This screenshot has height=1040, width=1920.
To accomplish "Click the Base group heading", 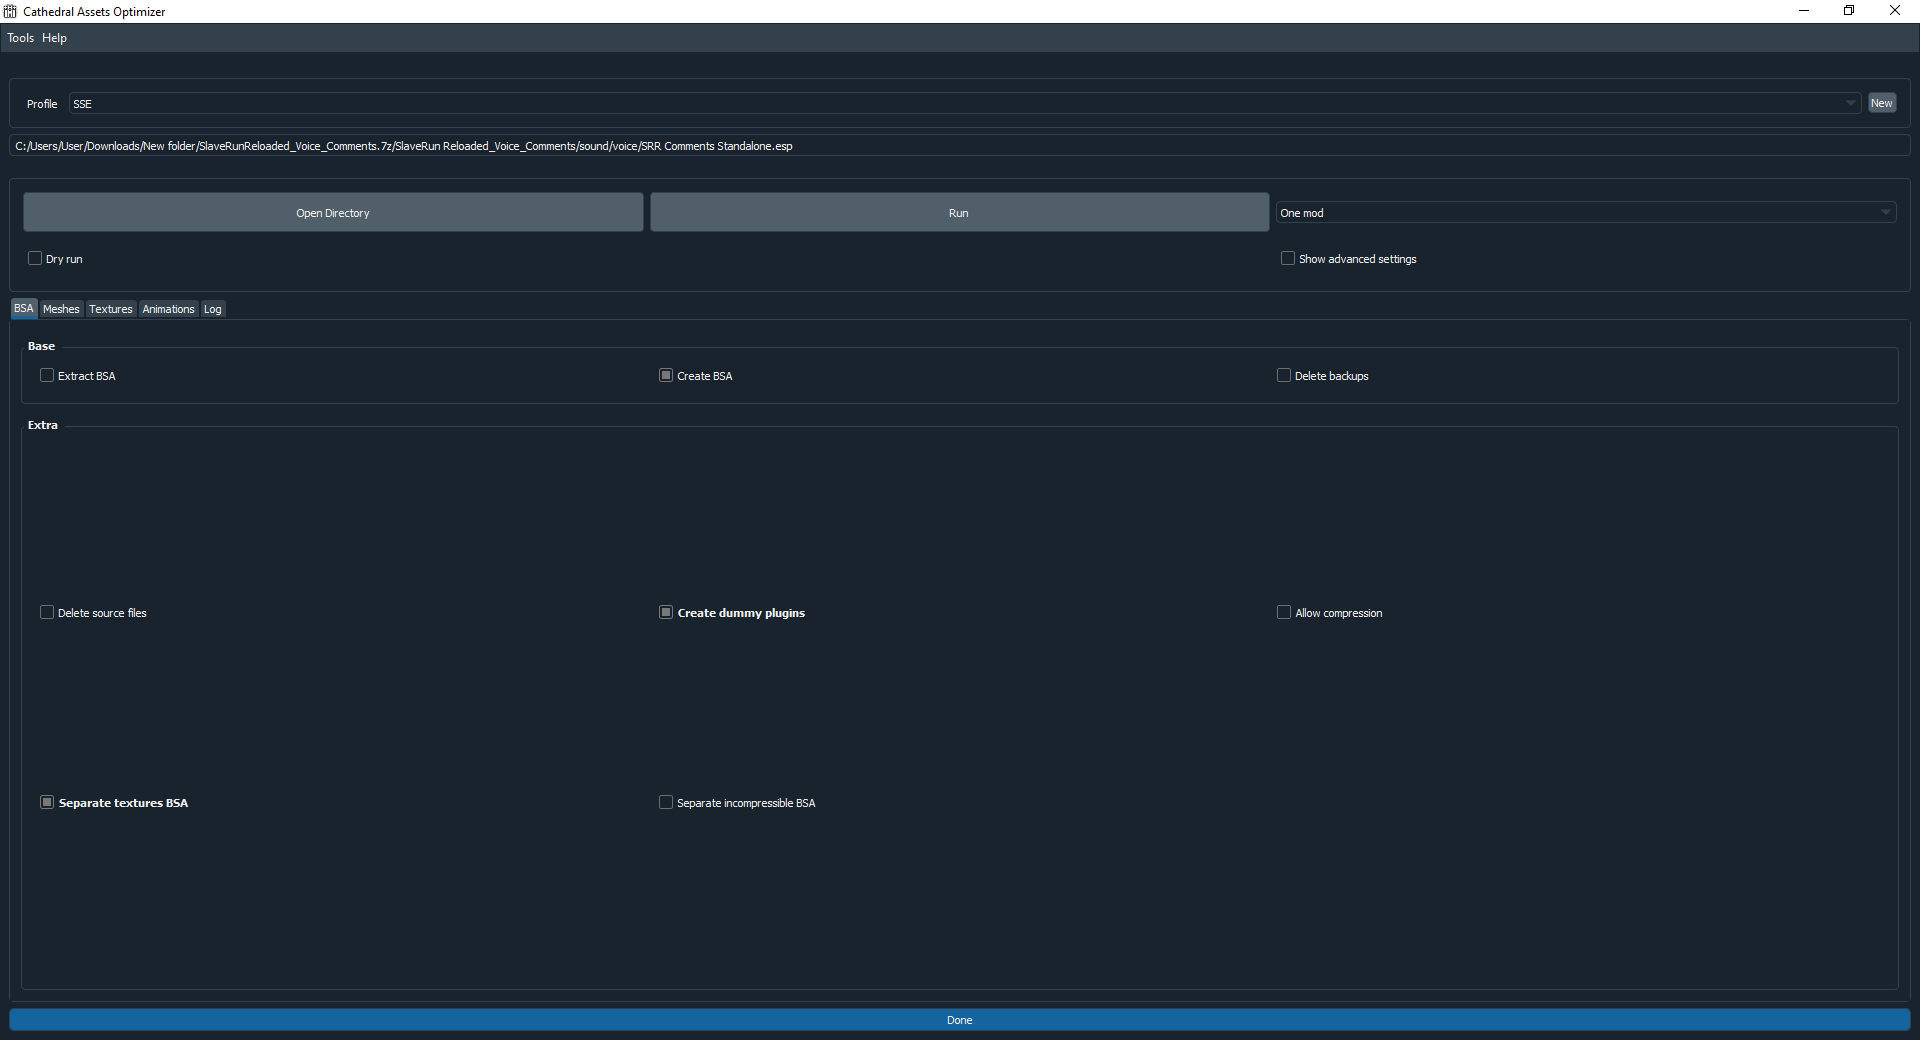I will [41, 346].
